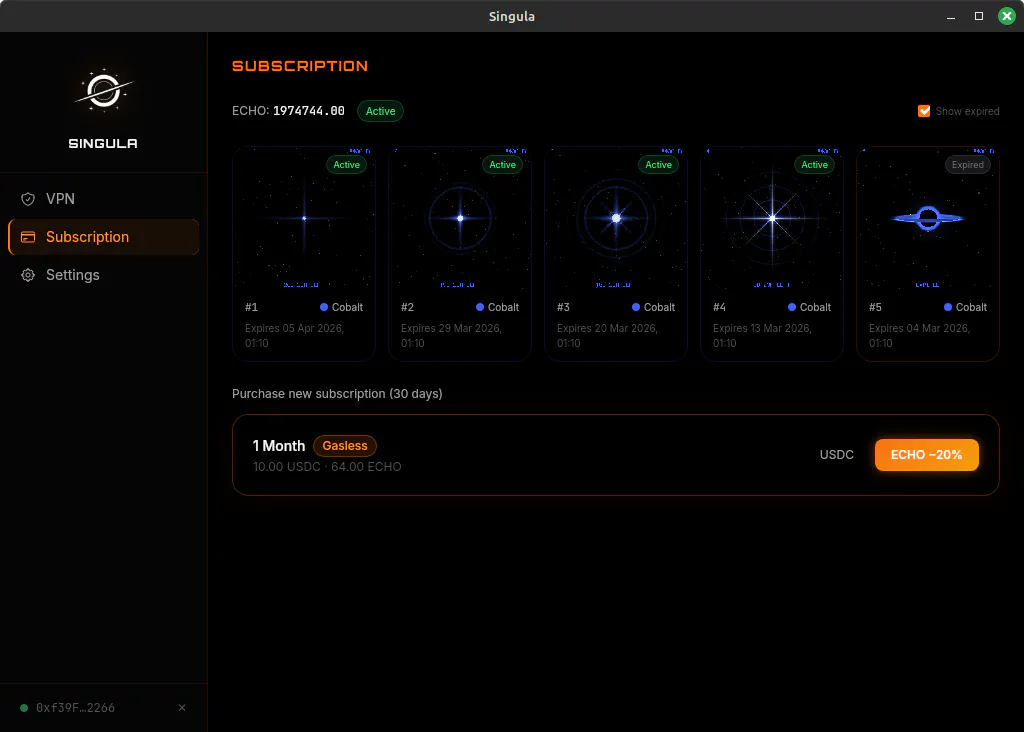The height and width of the screenshot is (732, 1024).
Task: Click the Cobalt color dot on card #3
Action: [636, 307]
